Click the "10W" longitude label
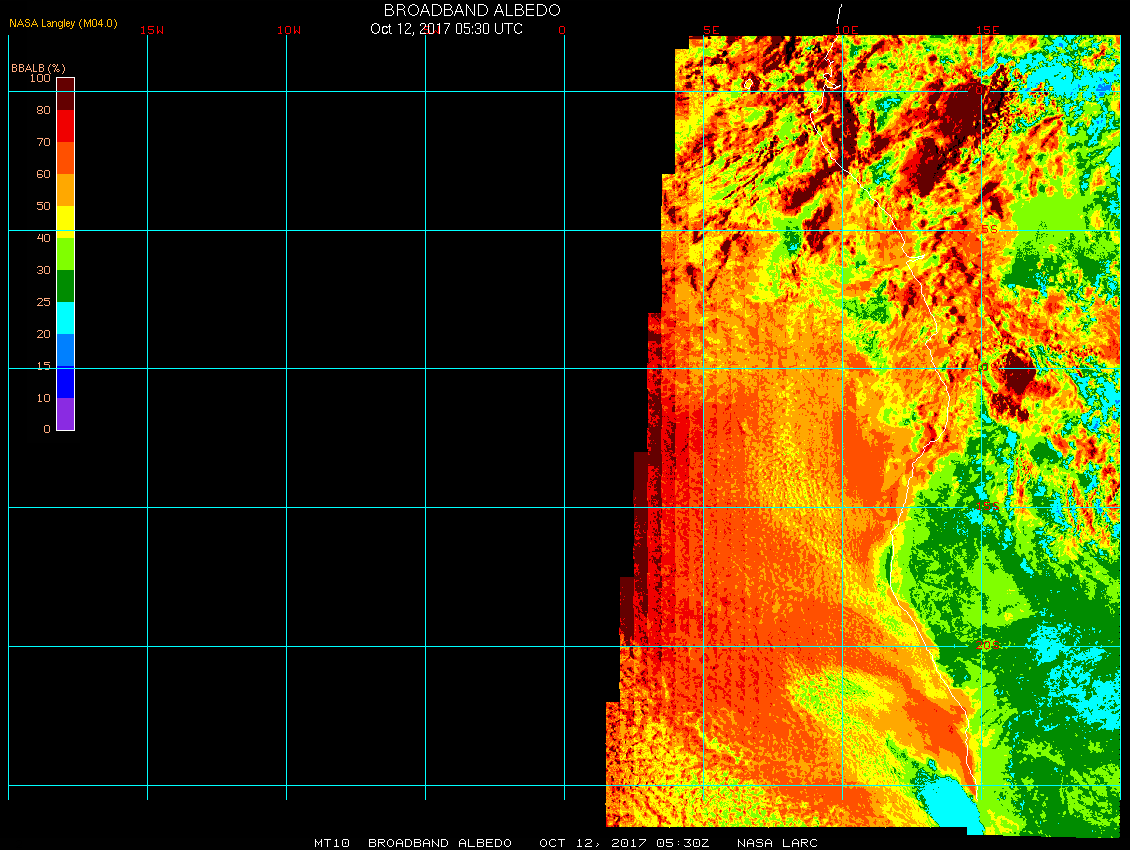 [x=289, y=30]
